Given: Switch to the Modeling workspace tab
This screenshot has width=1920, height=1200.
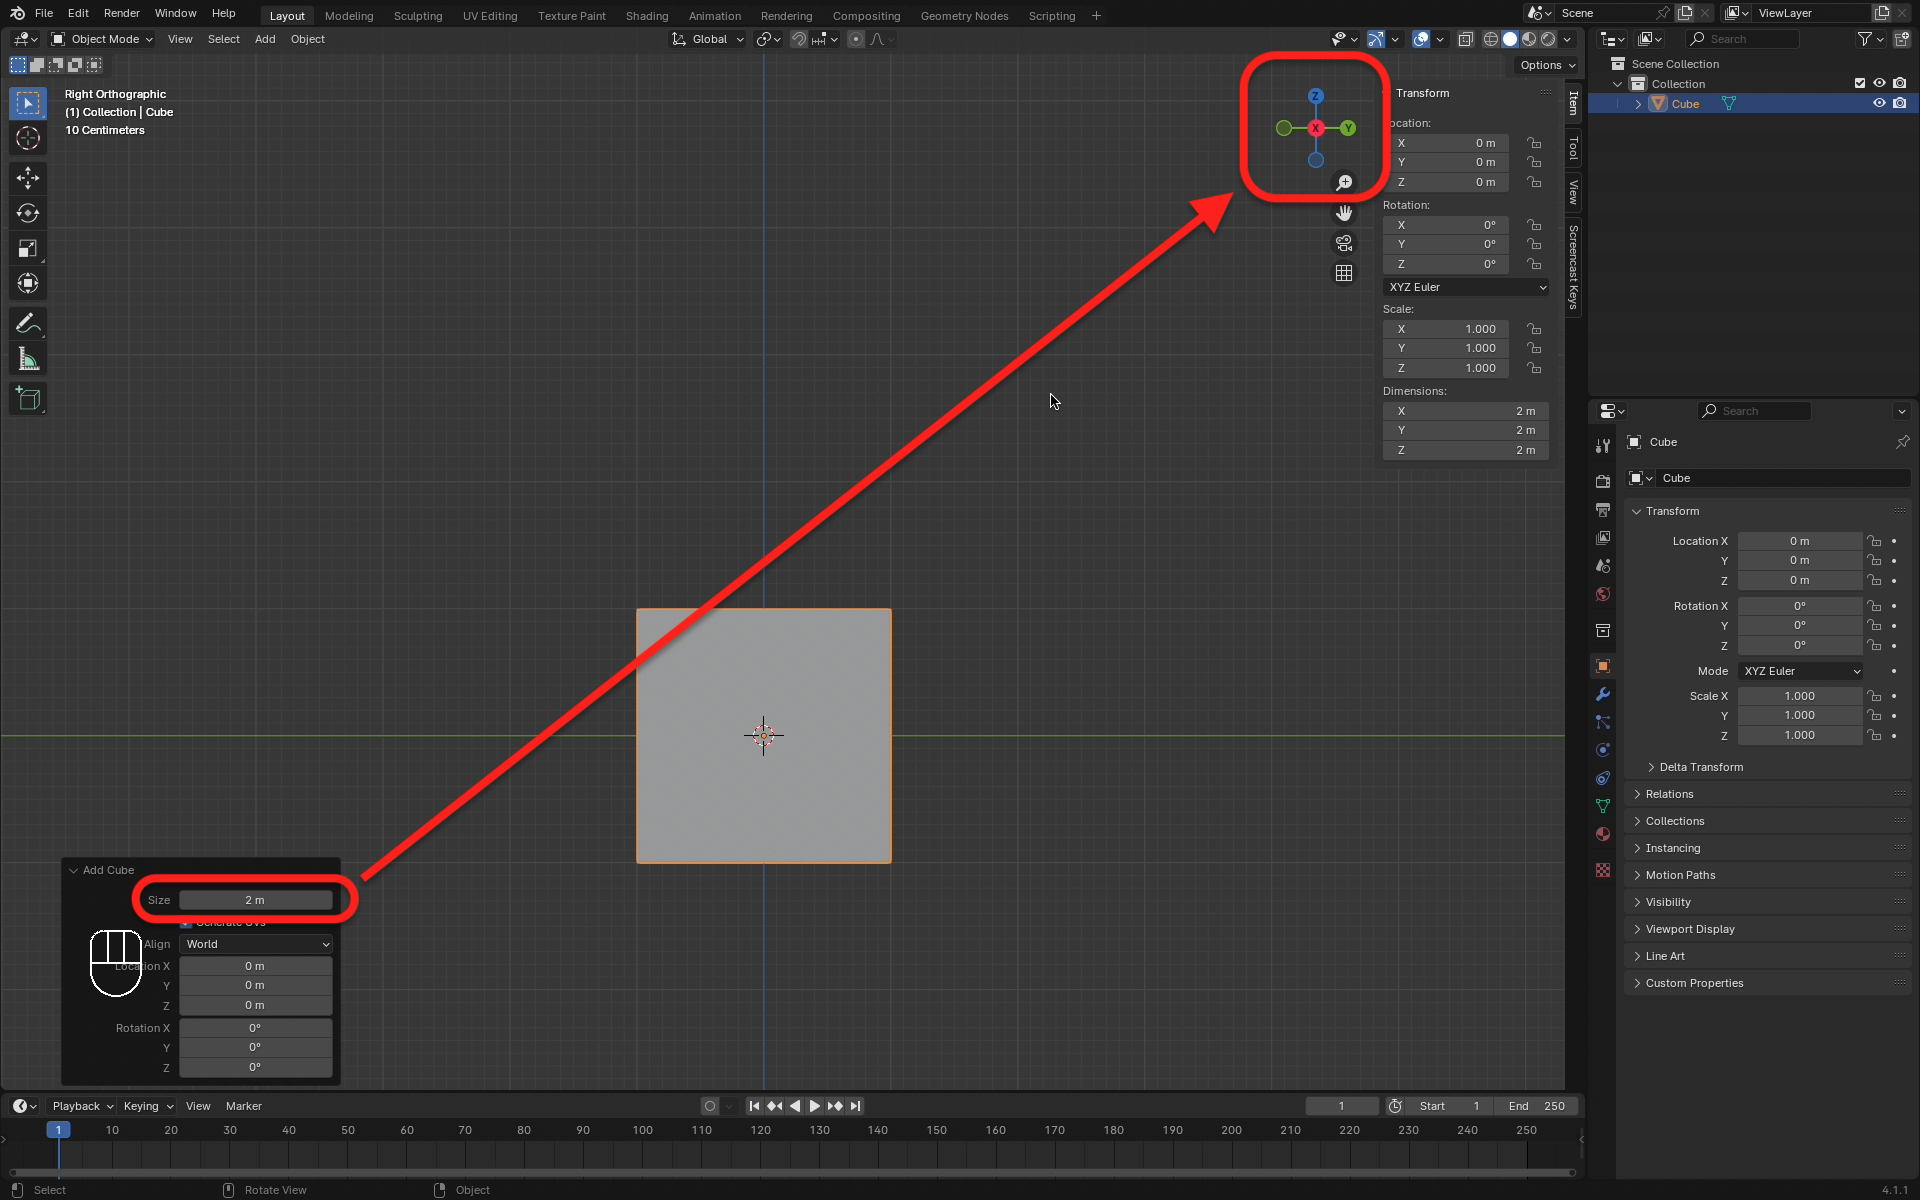Looking at the screenshot, I should tap(349, 15).
